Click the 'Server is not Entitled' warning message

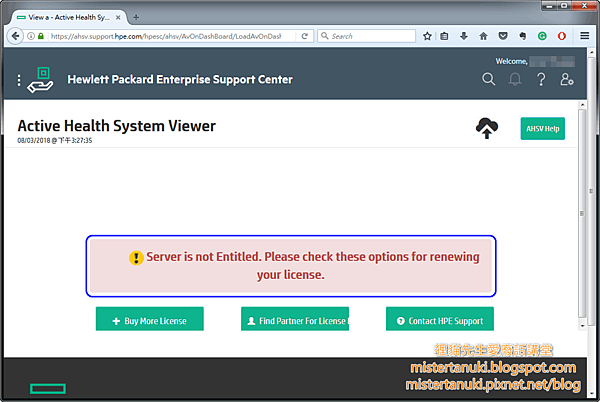tap(291, 266)
